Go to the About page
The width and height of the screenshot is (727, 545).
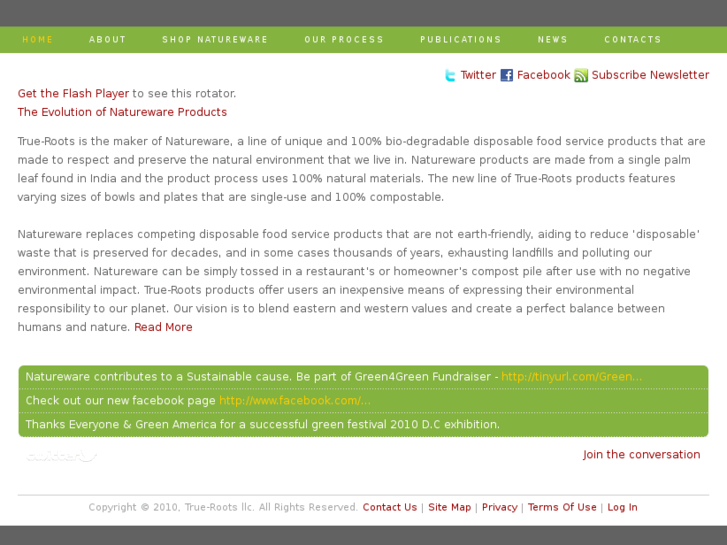[x=108, y=39]
